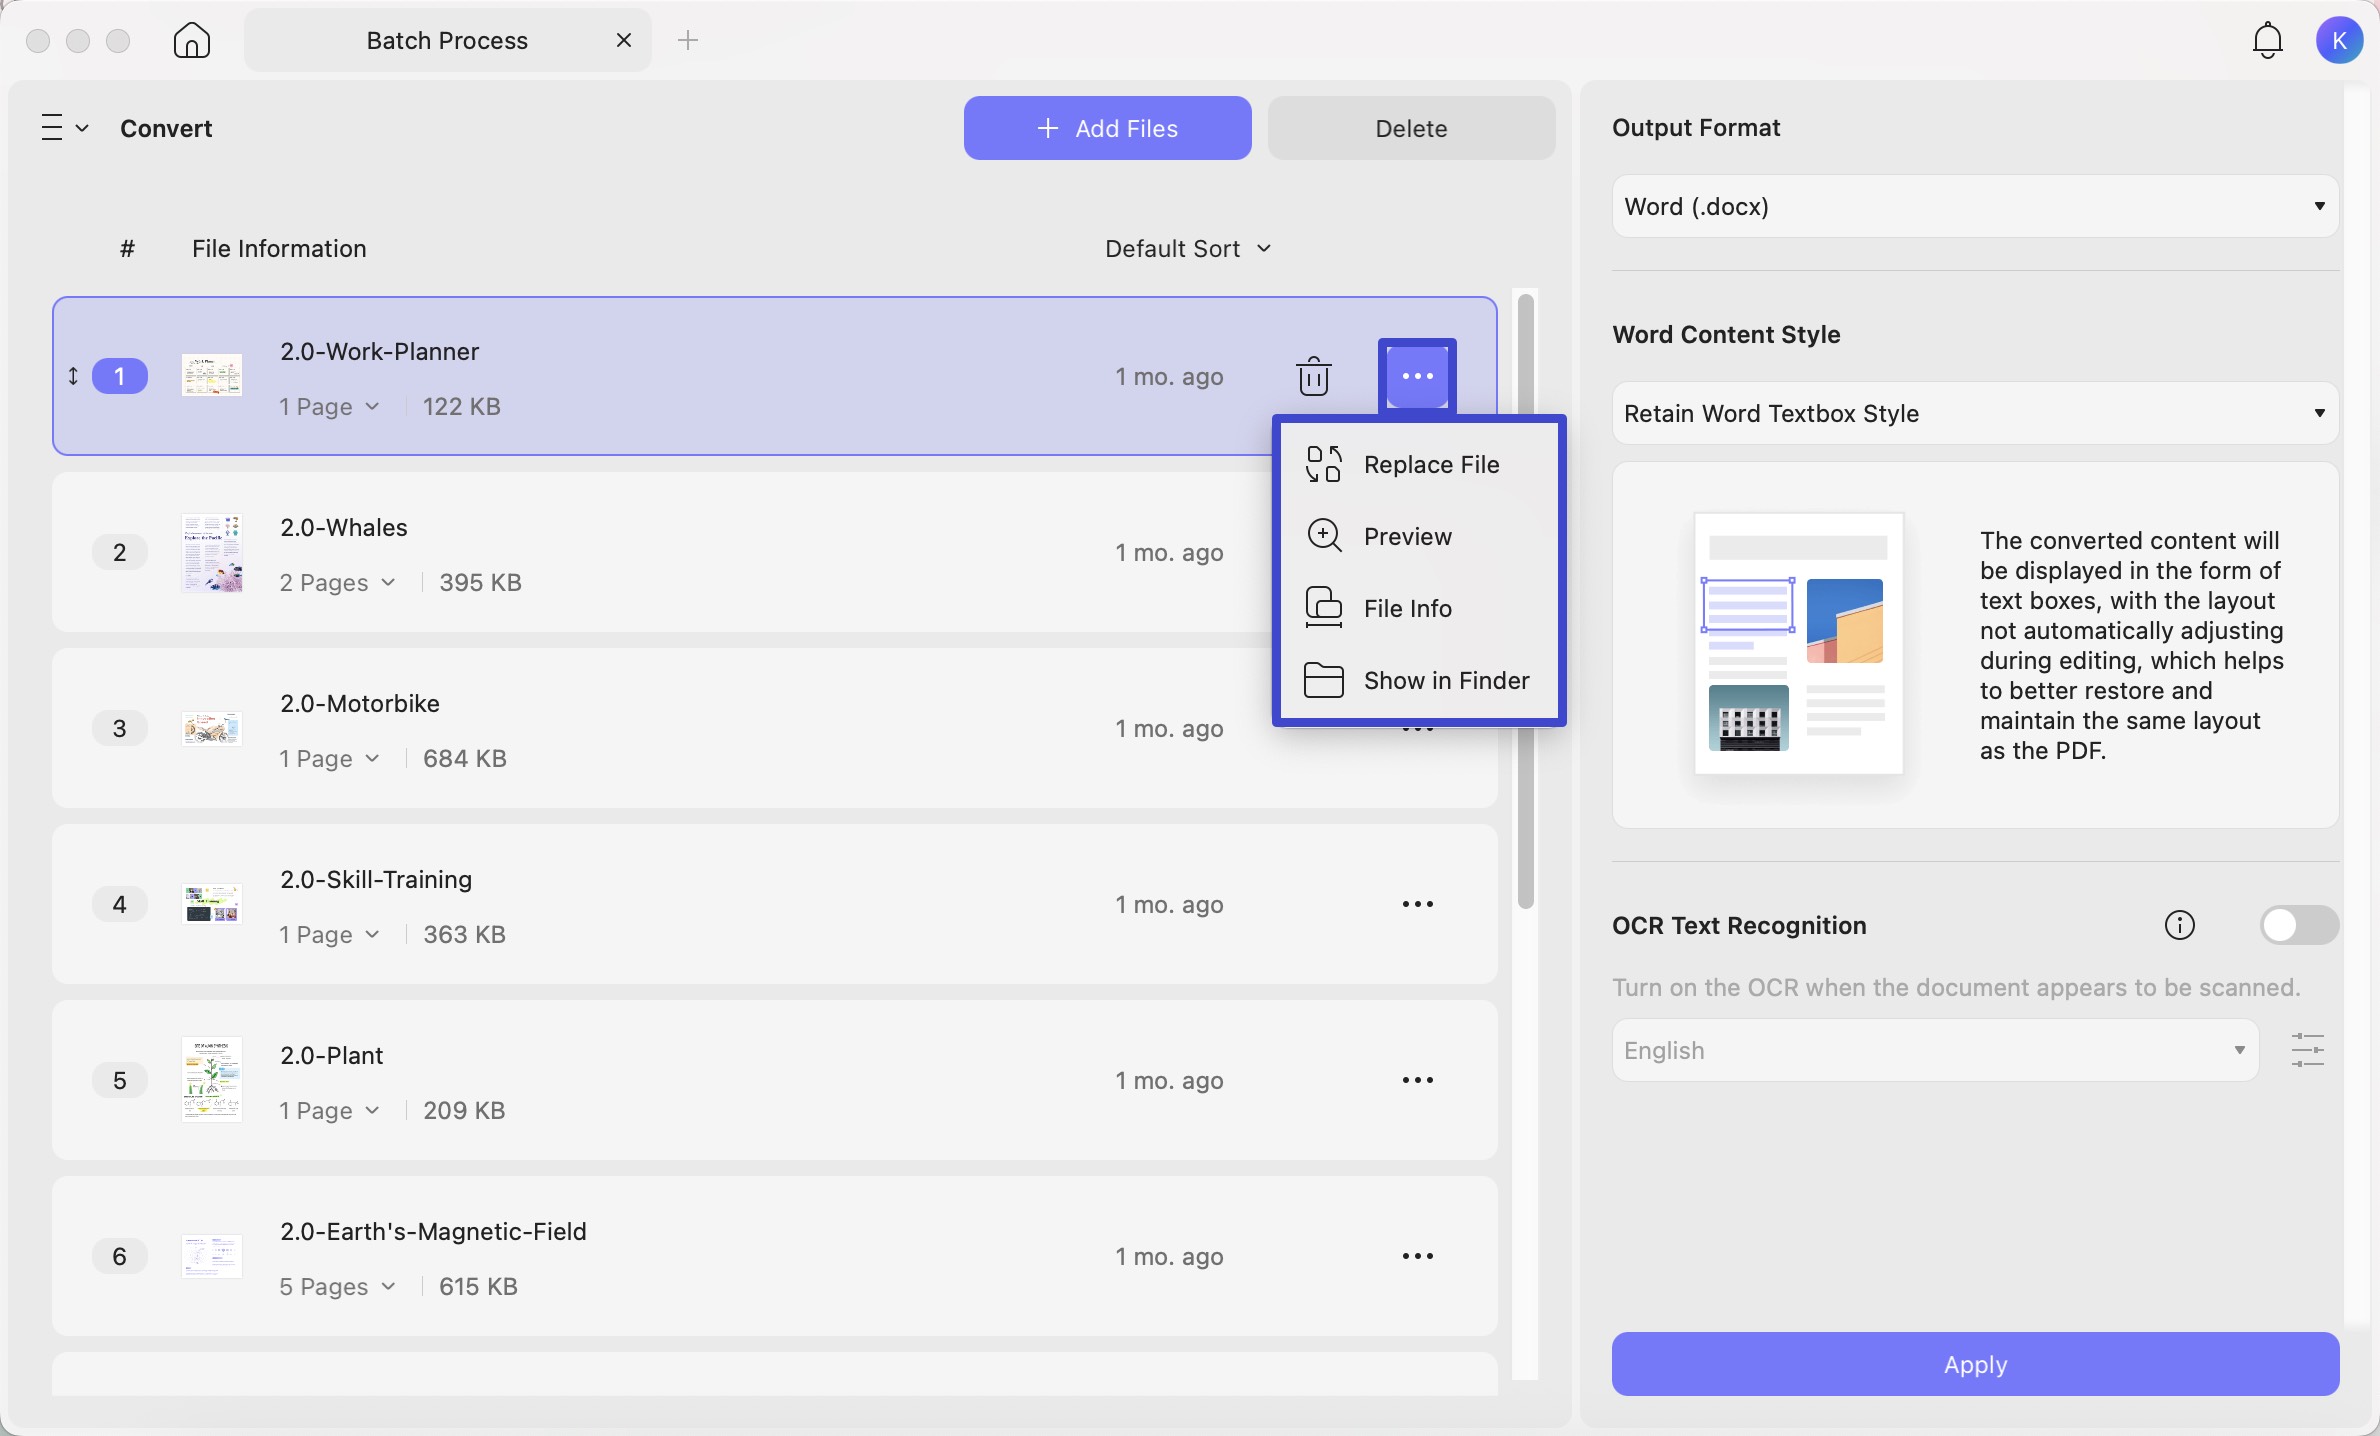2380x1436 pixels.
Task: Open more options for 2.0-Earth's-Magnetic-Field
Action: click(x=1417, y=1256)
